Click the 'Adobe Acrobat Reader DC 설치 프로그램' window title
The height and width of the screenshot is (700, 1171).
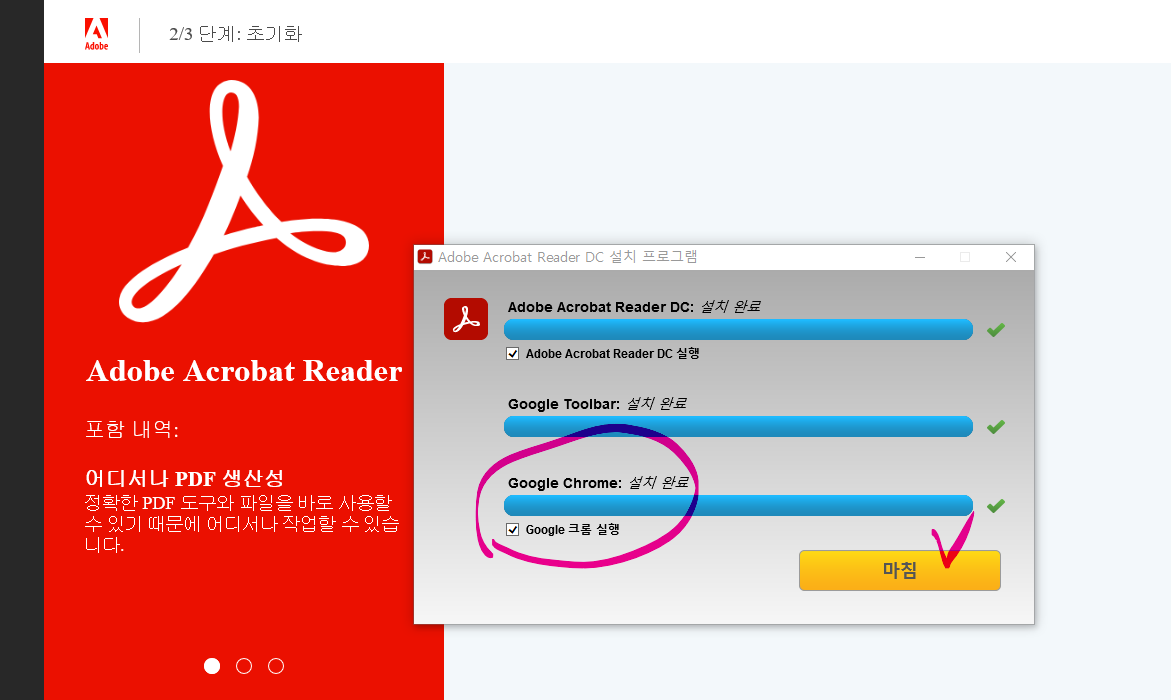(568, 257)
